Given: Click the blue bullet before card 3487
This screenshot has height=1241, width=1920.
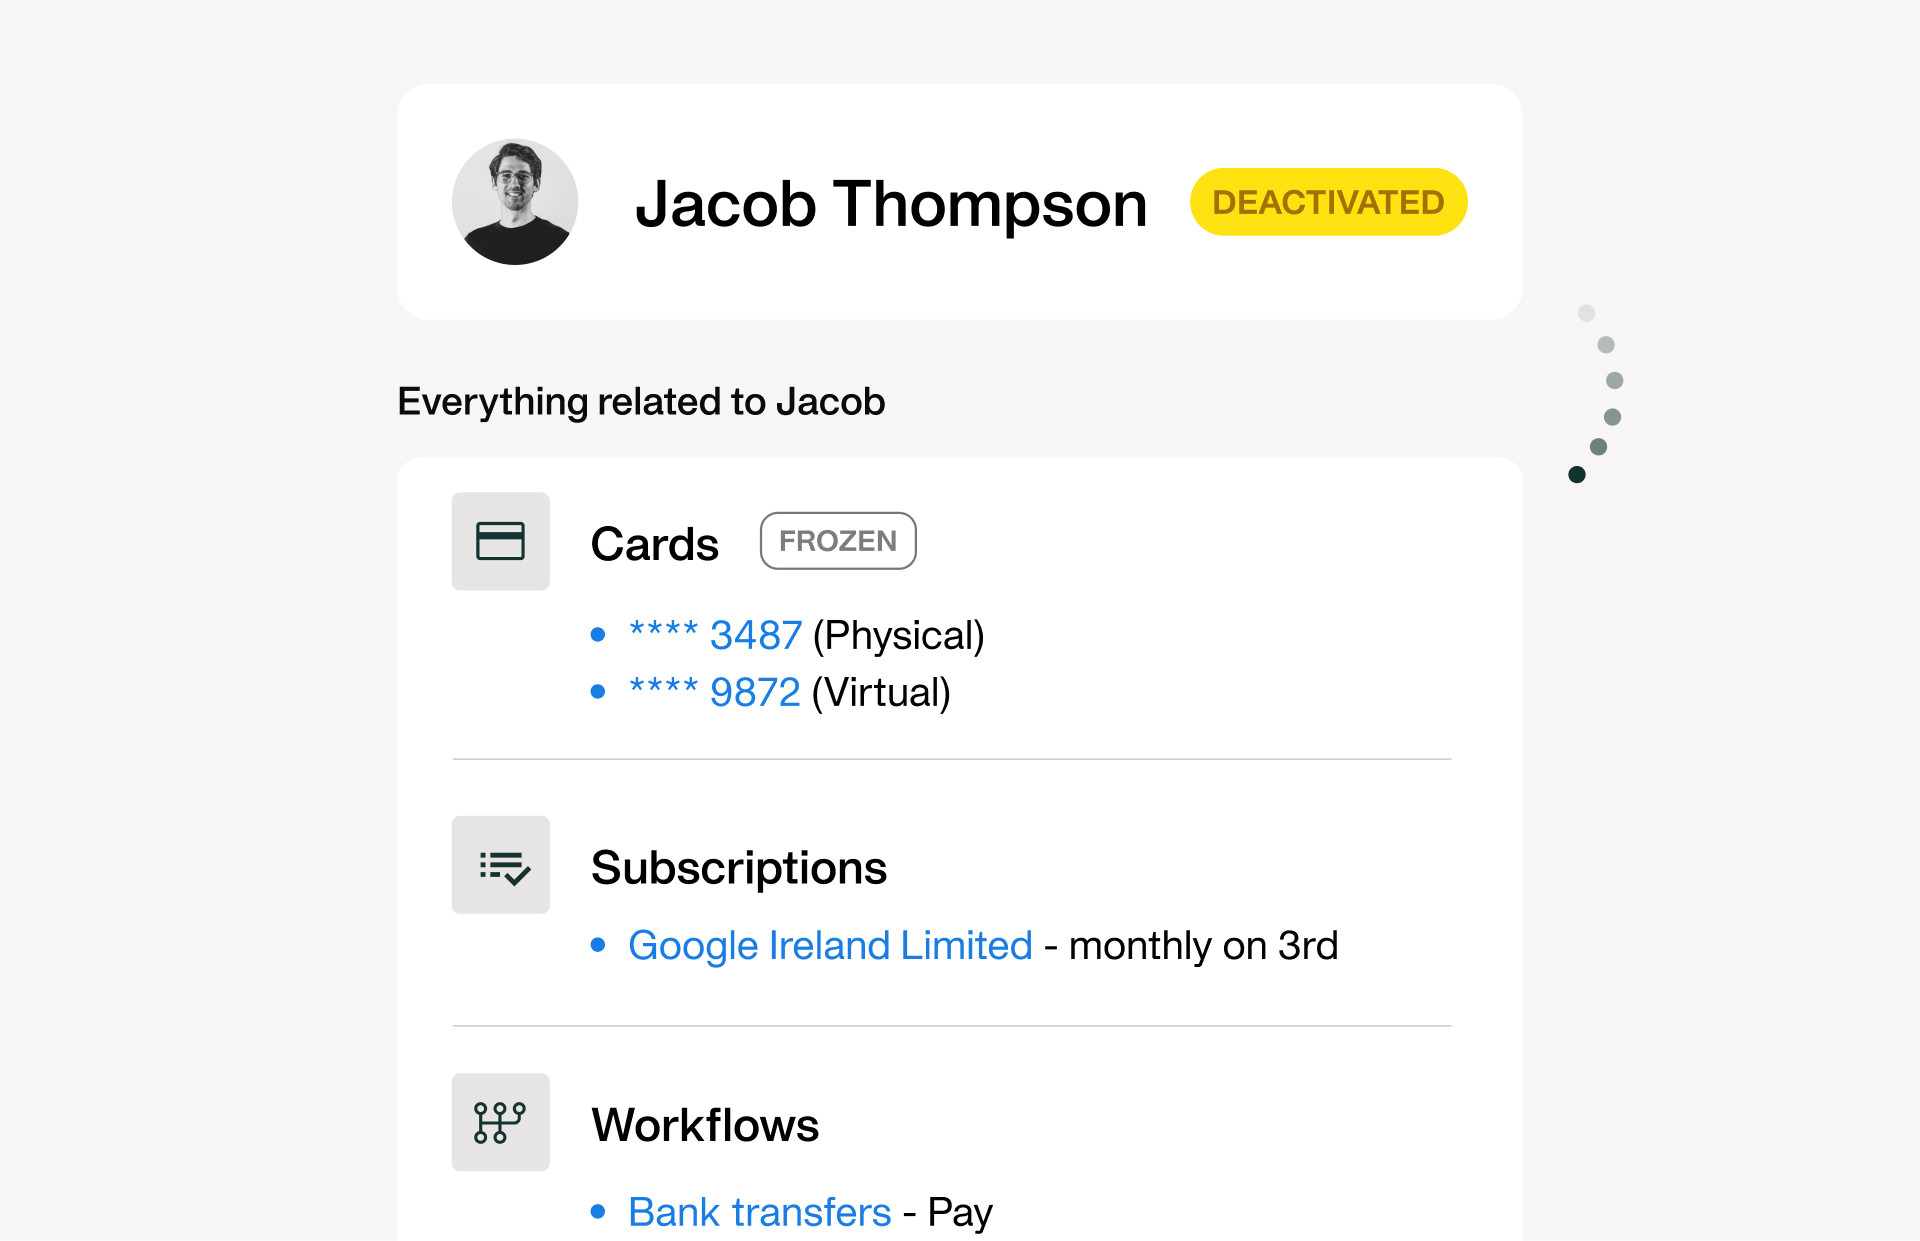Looking at the screenshot, I should click(x=598, y=634).
